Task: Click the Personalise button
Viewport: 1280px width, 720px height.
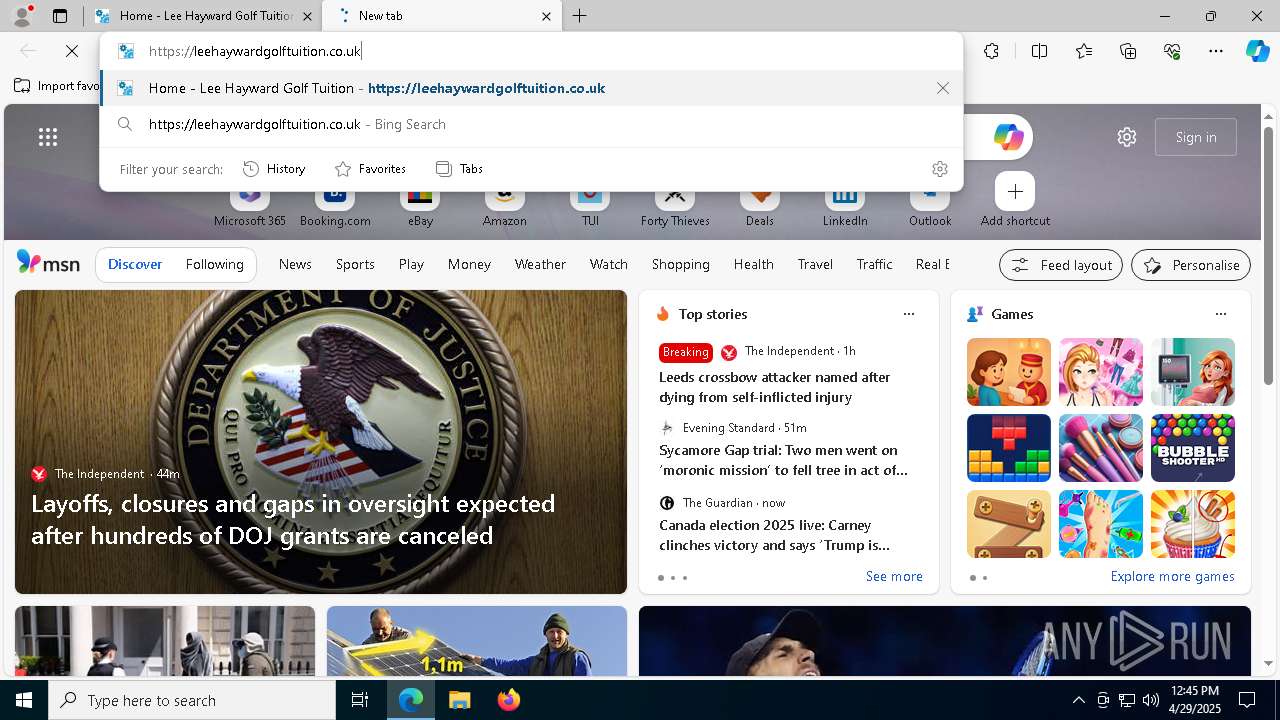Action: coord(1191,265)
